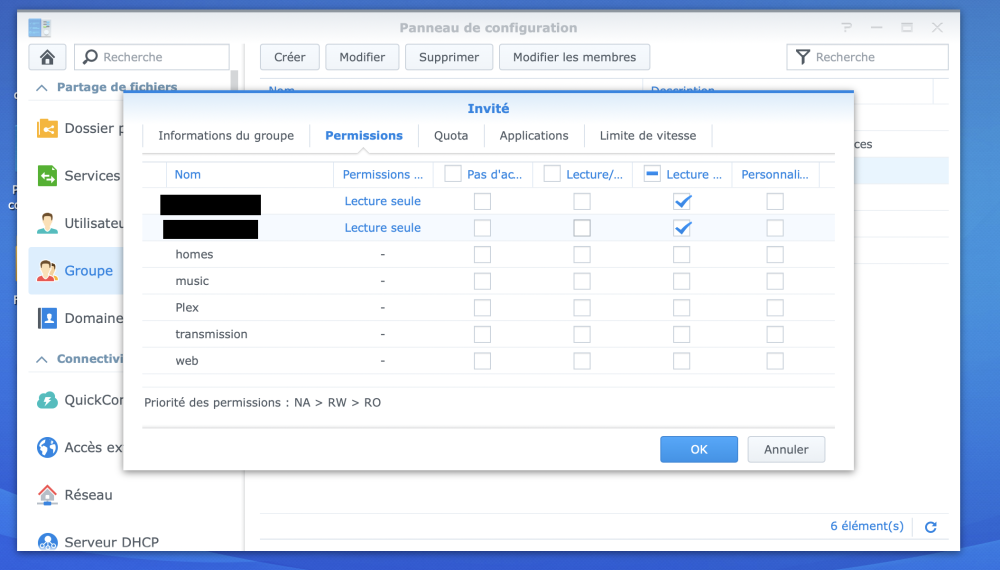Click magnifier icon in sidebar search
This screenshot has height=570, width=1000.
click(x=91, y=57)
